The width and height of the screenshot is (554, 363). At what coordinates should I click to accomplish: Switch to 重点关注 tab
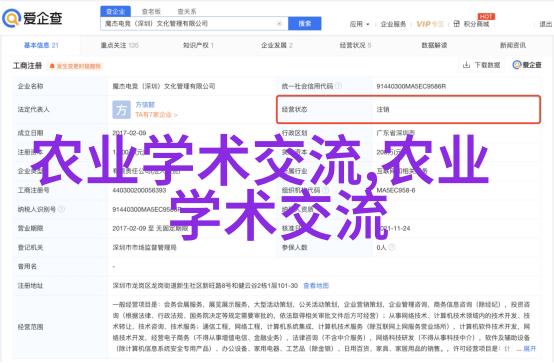coord(120,45)
